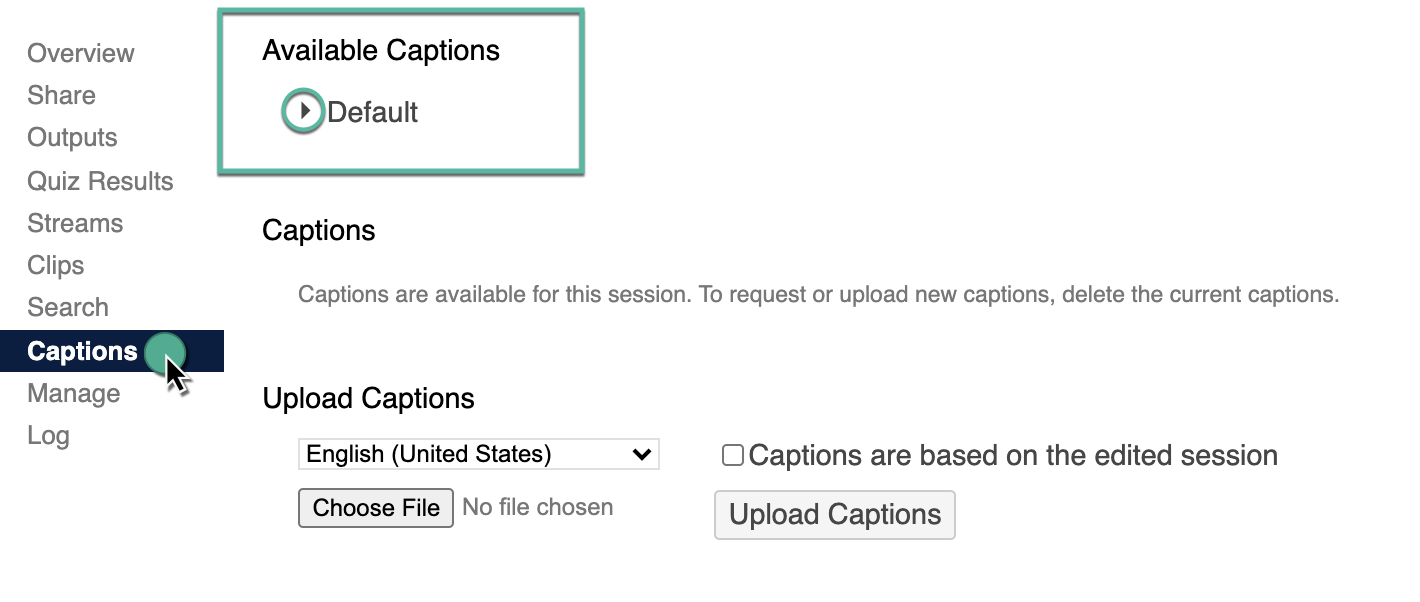The width and height of the screenshot is (1420, 602).
Task: Select the highlighted Captions sidebar tab
Action: click(83, 351)
